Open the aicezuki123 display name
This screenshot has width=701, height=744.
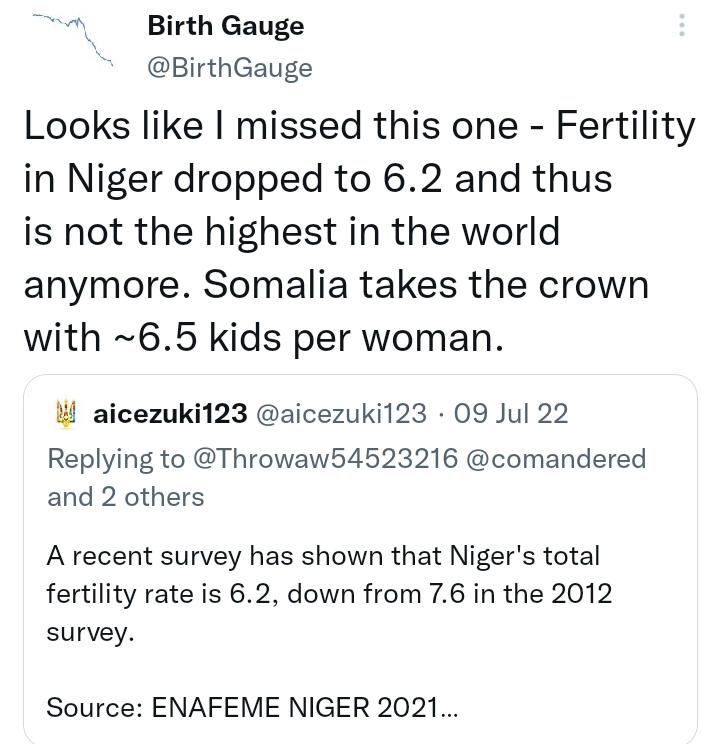[170, 413]
